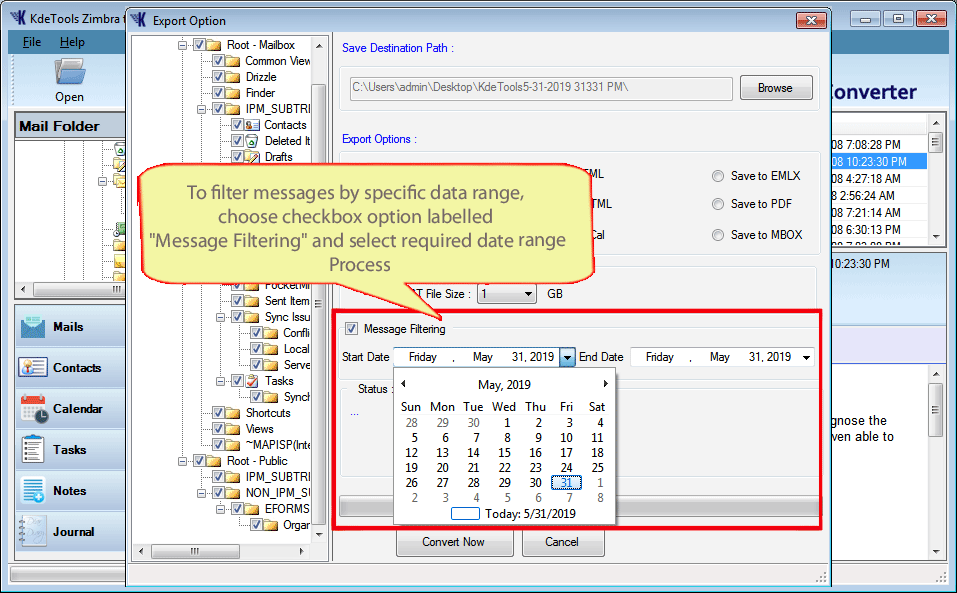Click the Browse button

click(x=776, y=88)
